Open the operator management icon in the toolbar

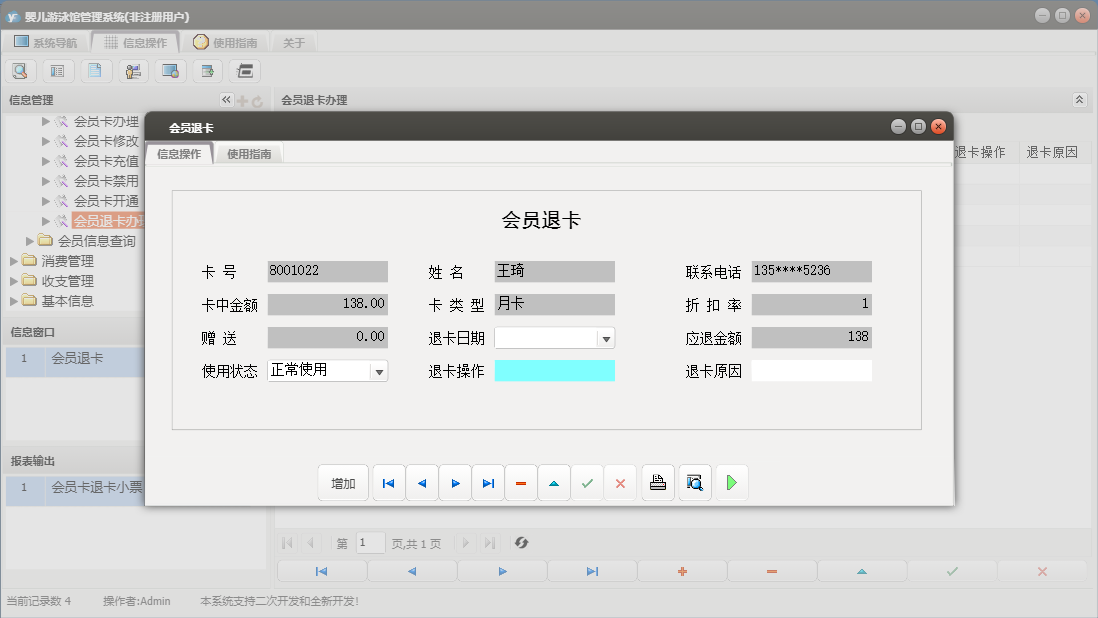pyautogui.click(x=131, y=70)
